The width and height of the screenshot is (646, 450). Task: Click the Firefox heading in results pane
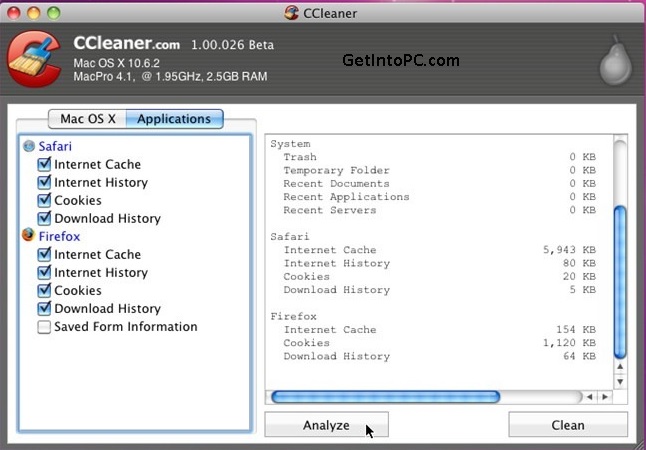[293, 316]
